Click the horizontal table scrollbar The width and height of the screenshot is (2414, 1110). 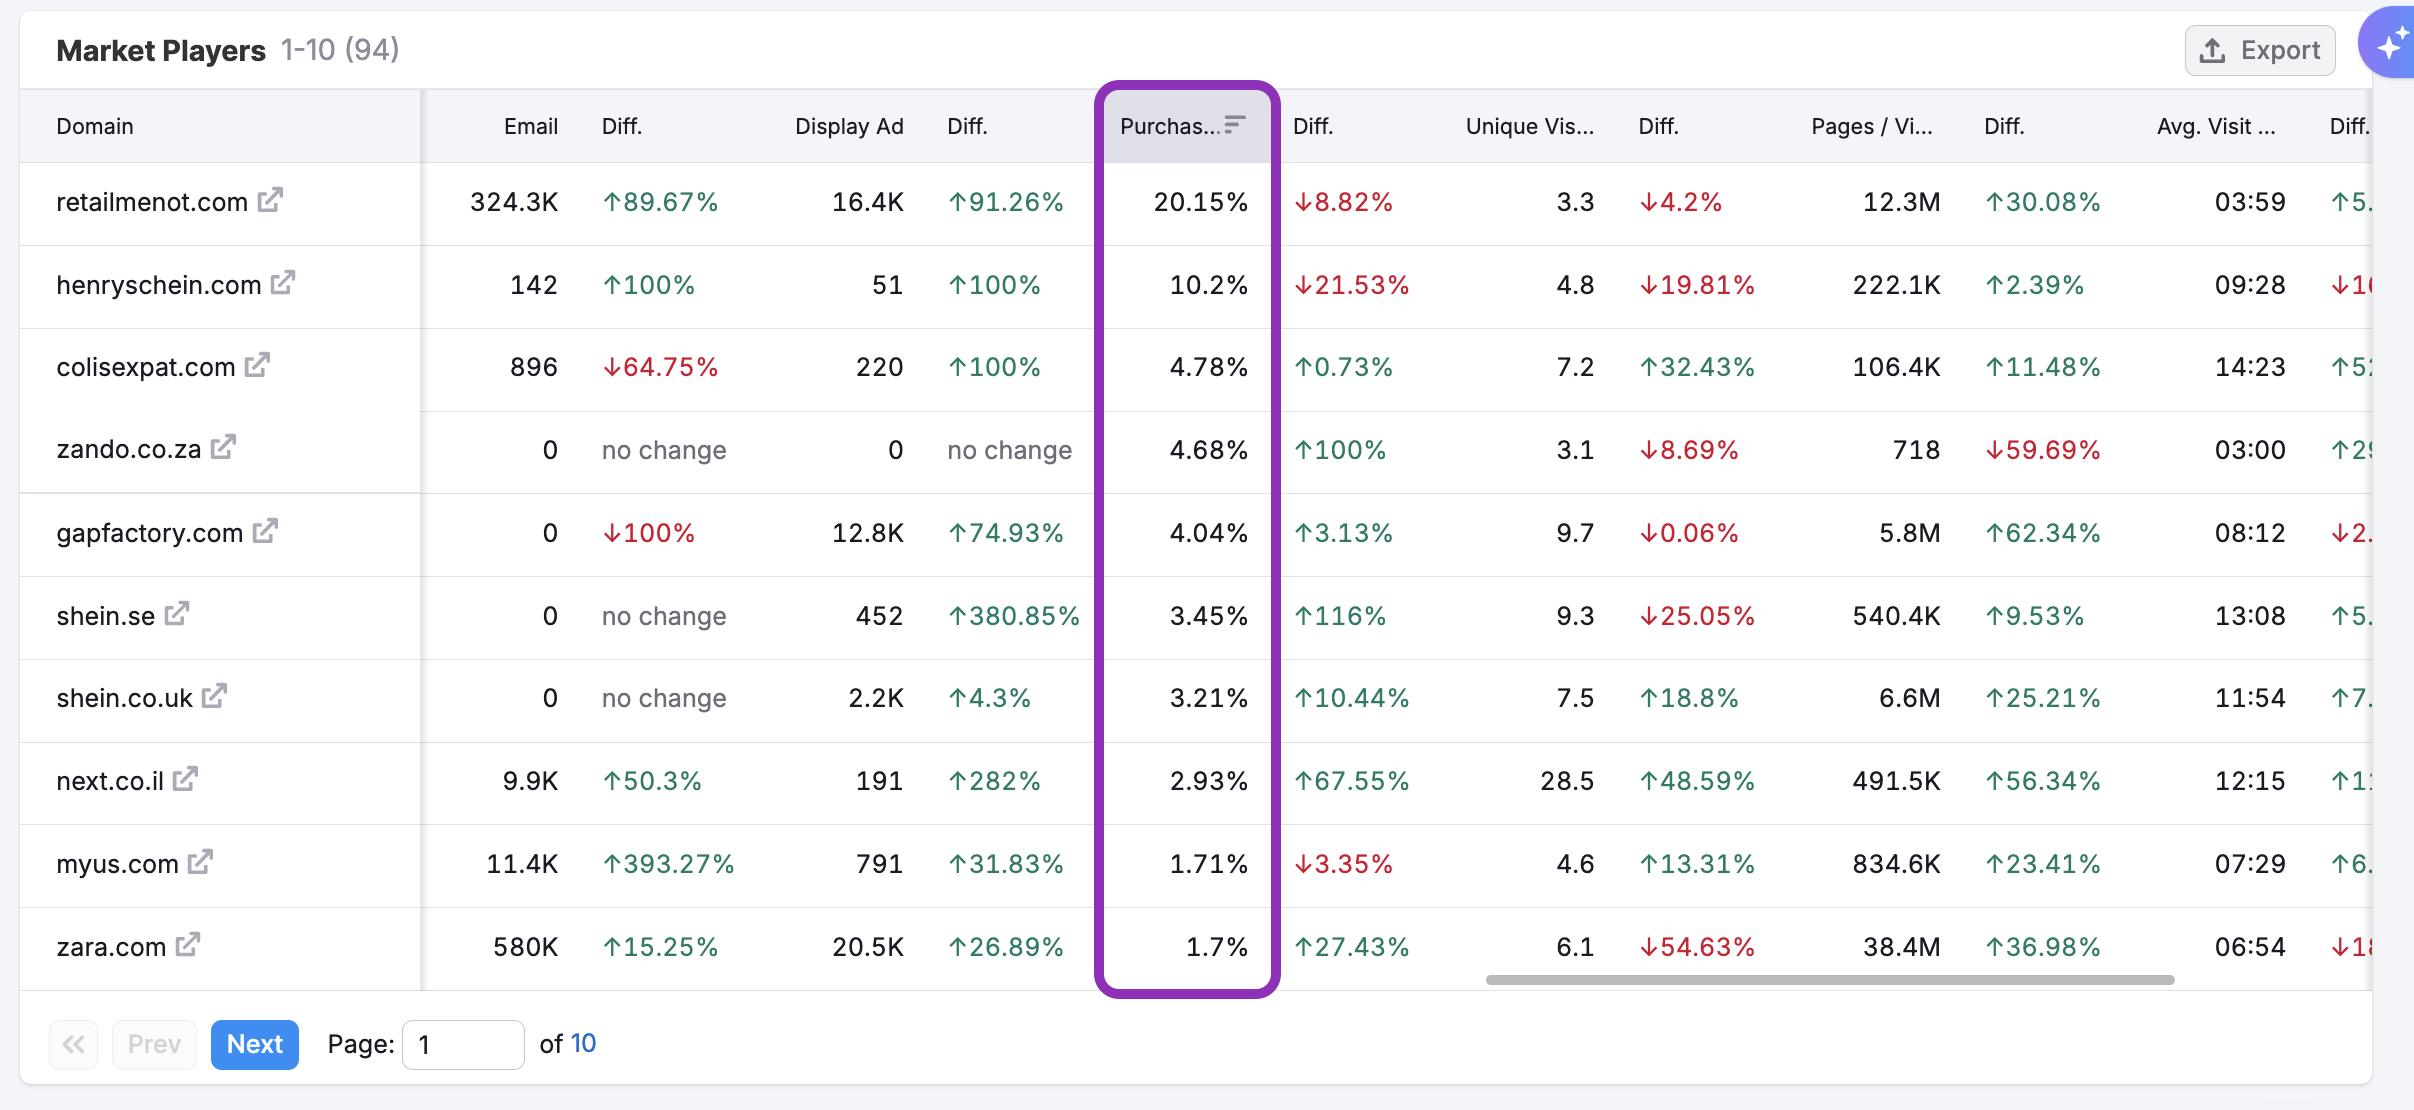(1830, 980)
